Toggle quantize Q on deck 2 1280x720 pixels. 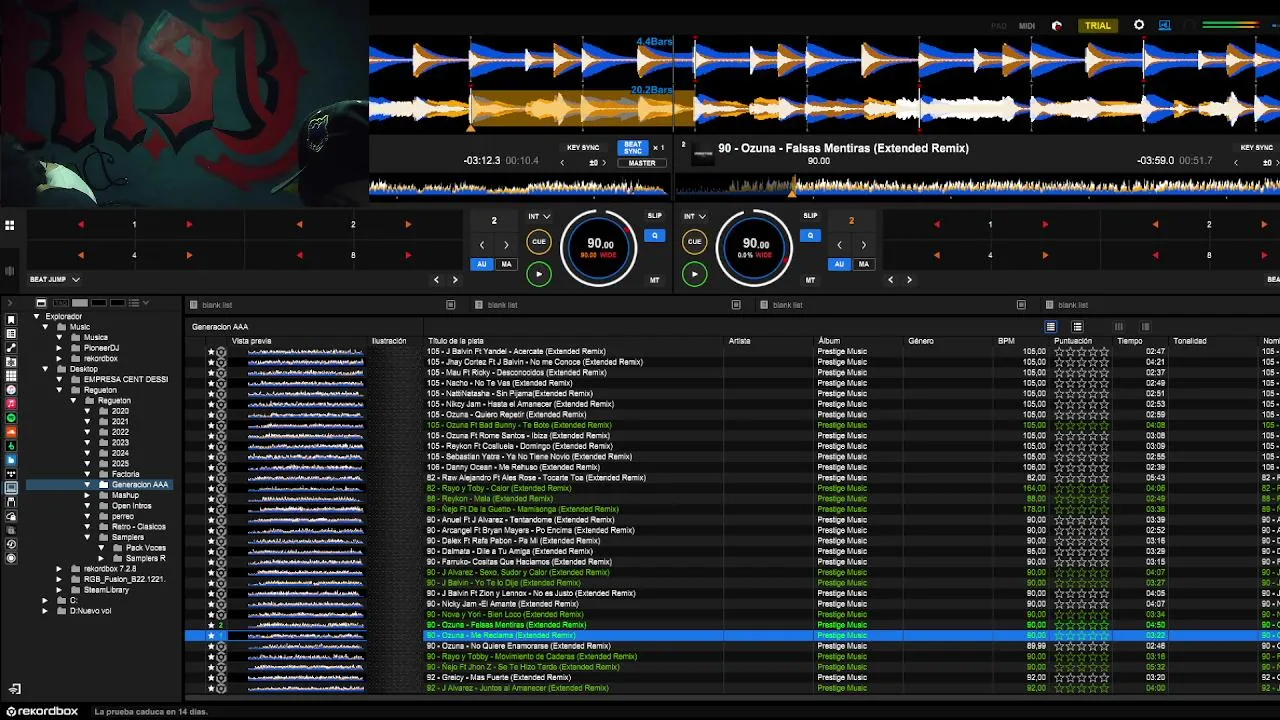pyautogui.click(x=811, y=236)
